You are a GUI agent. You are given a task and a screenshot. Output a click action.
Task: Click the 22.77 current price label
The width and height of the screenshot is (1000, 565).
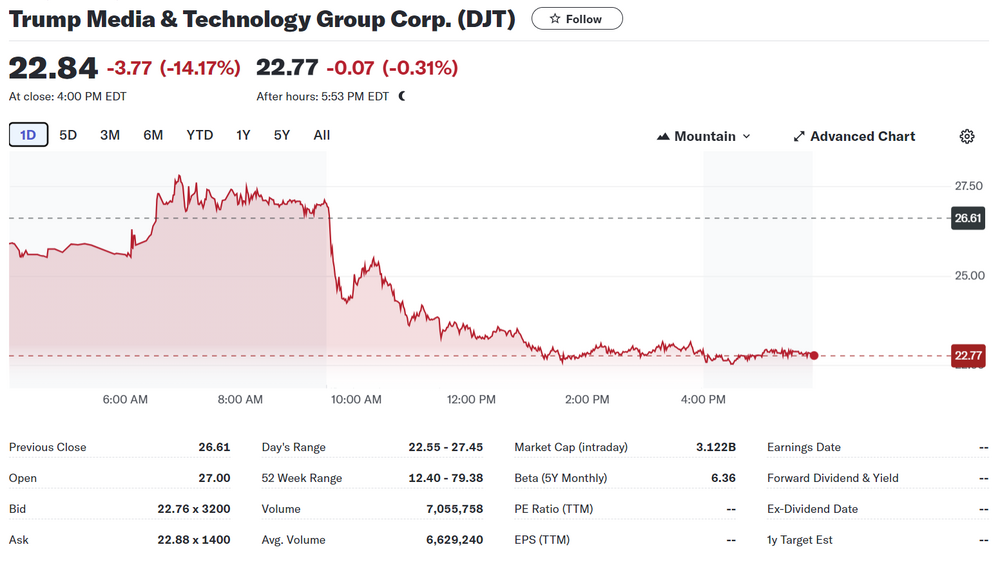point(968,355)
